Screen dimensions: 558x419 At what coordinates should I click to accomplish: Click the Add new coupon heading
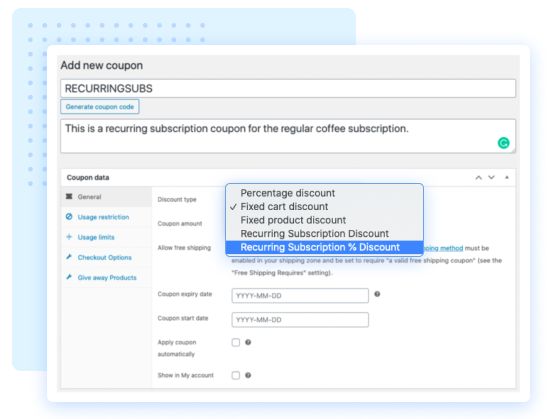click(102, 66)
